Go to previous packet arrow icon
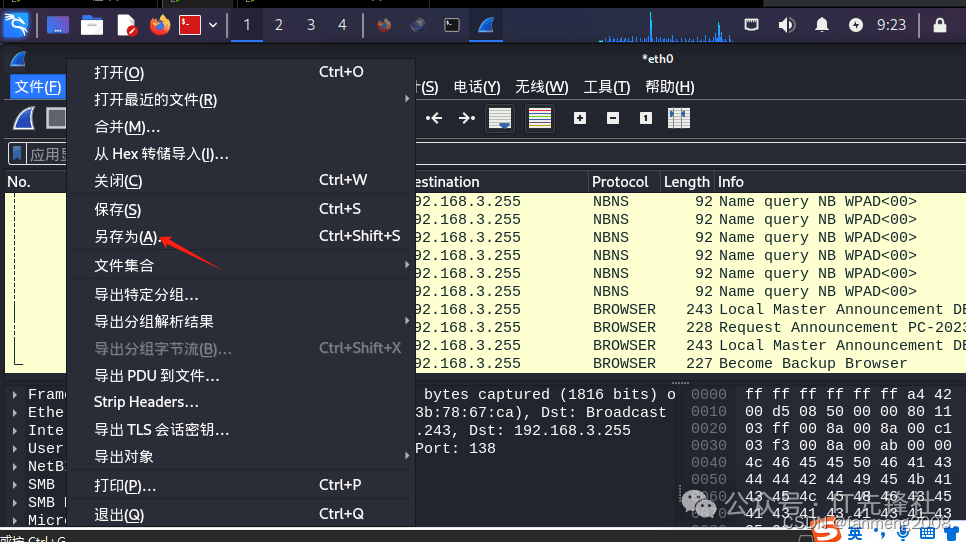Screen dimensions: 966x542 point(434,119)
